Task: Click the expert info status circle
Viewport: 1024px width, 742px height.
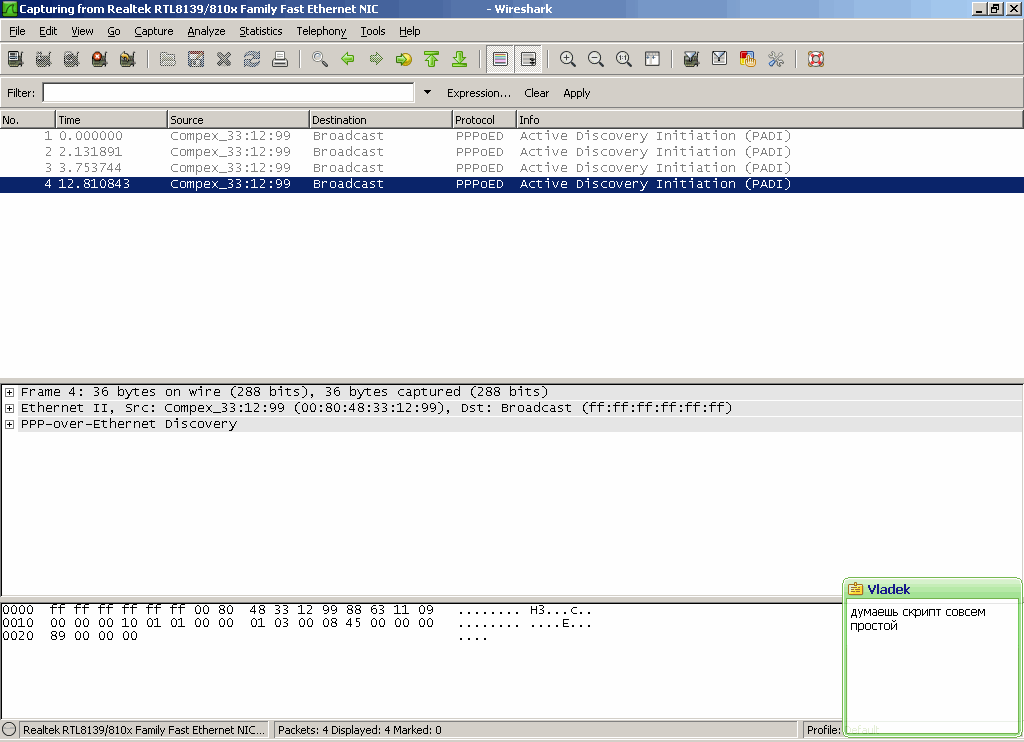Action: 9,730
